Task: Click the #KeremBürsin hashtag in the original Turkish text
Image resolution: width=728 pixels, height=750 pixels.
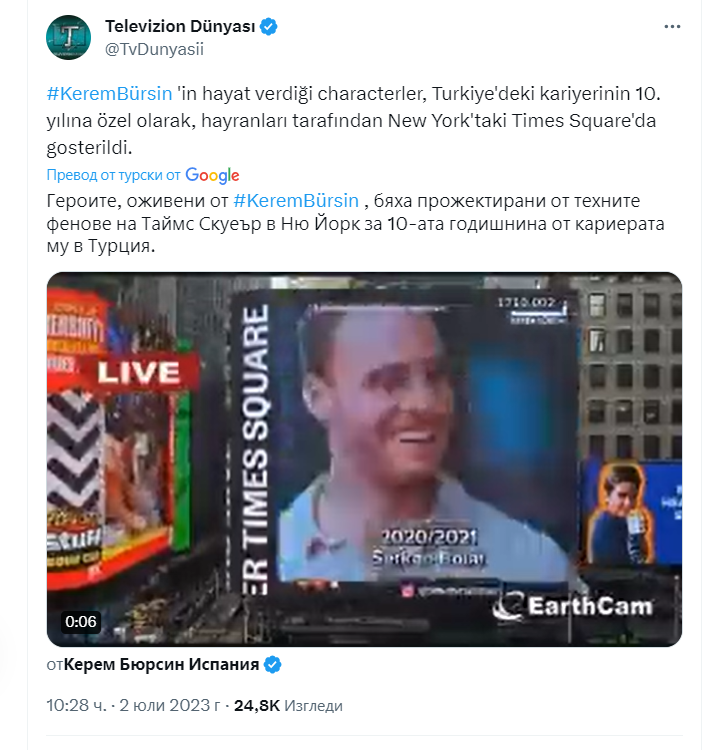Action: [x=109, y=93]
